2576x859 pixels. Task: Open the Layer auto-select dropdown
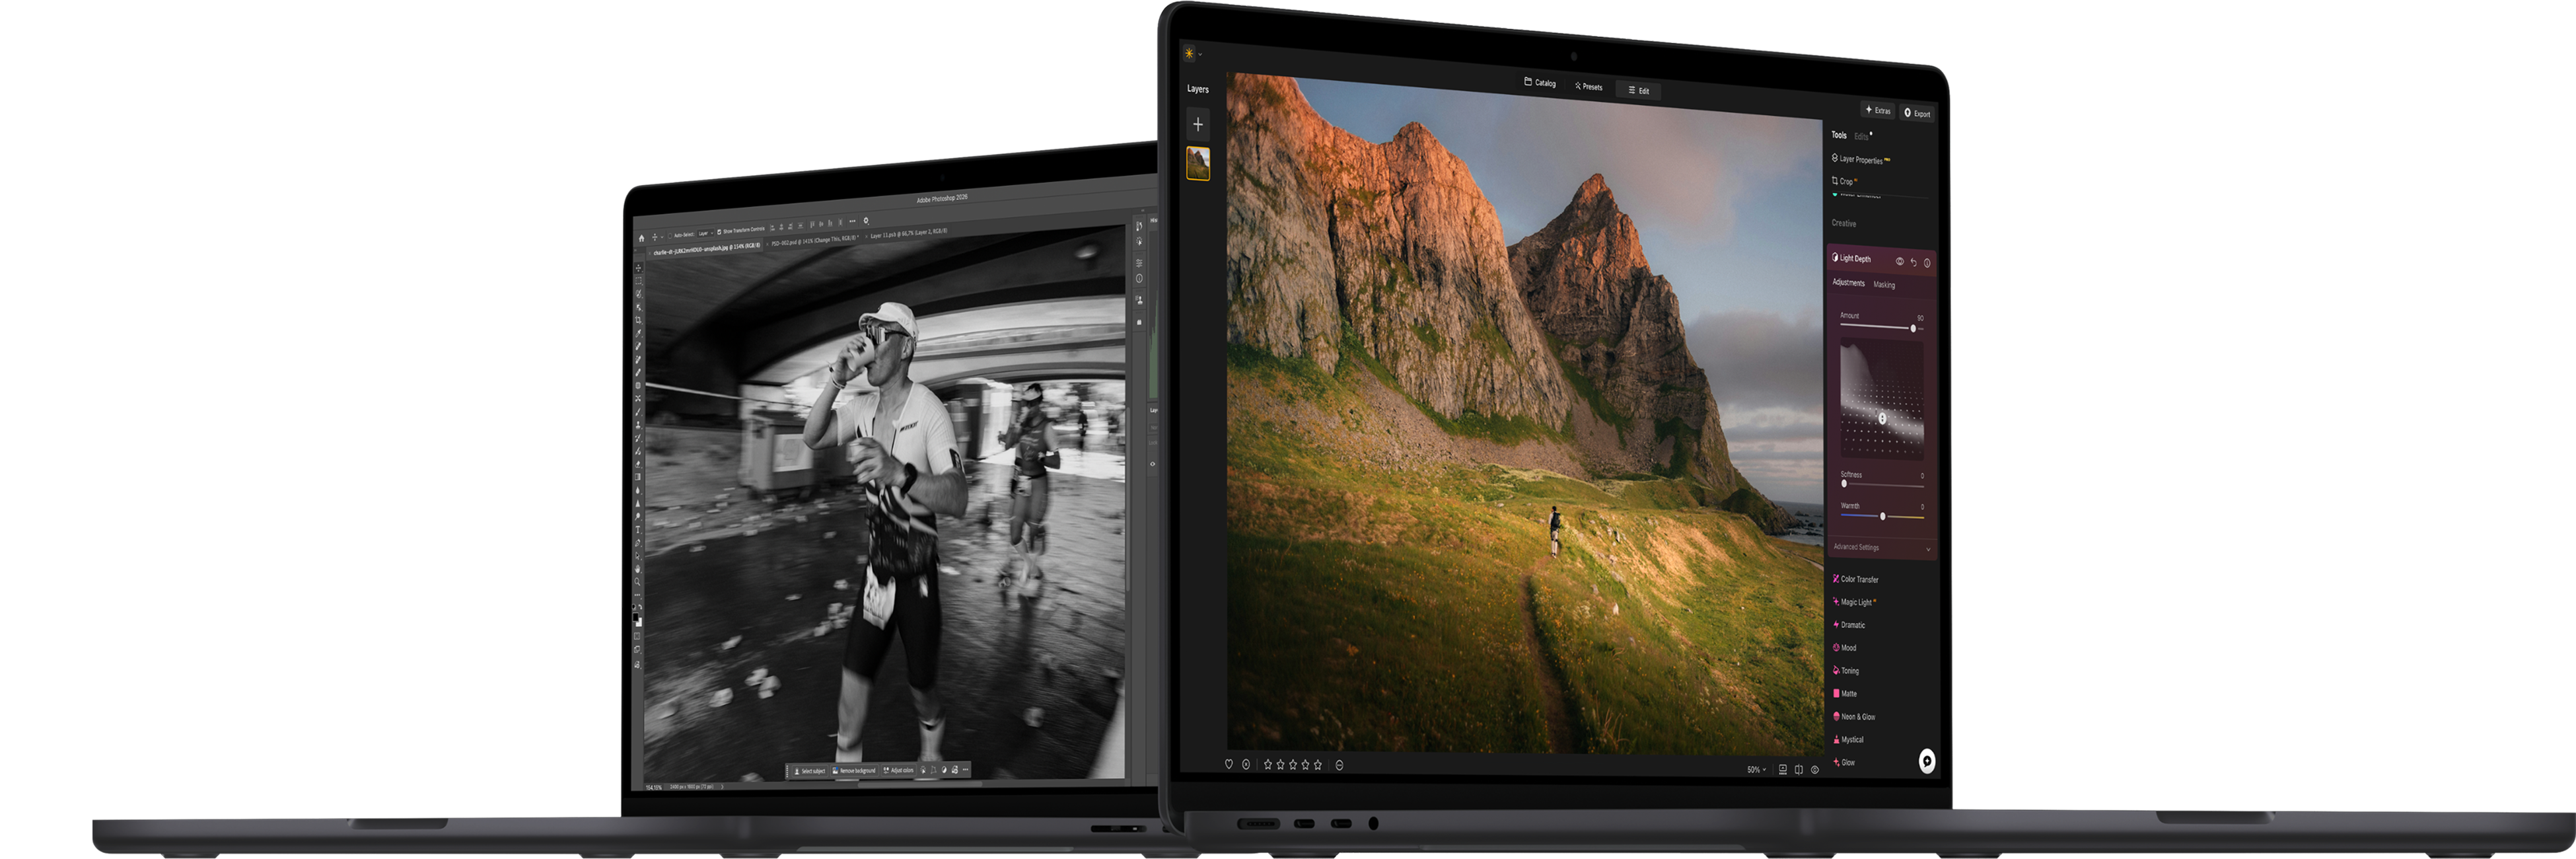(x=706, y=234)
